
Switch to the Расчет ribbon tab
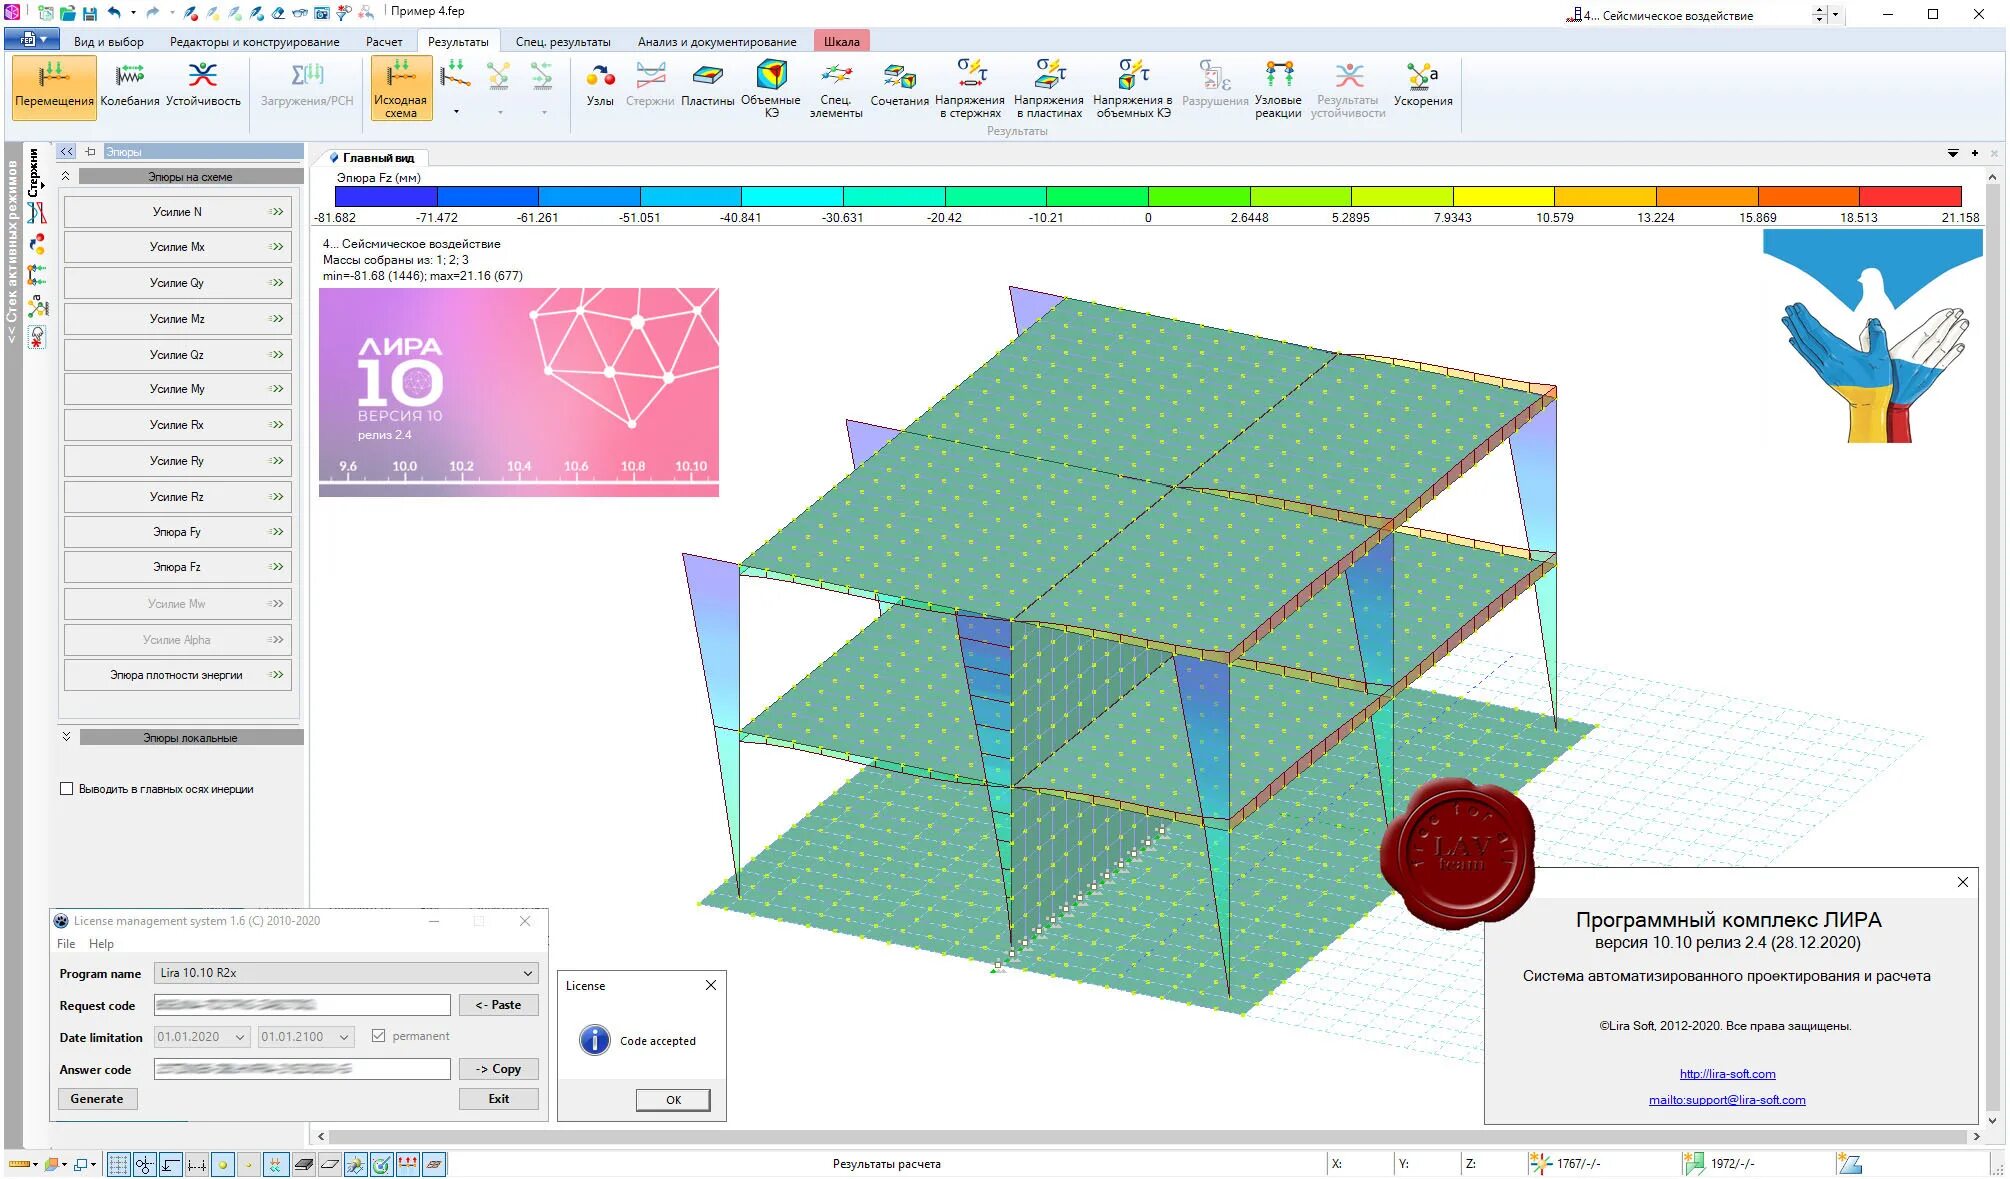[384, 42]
